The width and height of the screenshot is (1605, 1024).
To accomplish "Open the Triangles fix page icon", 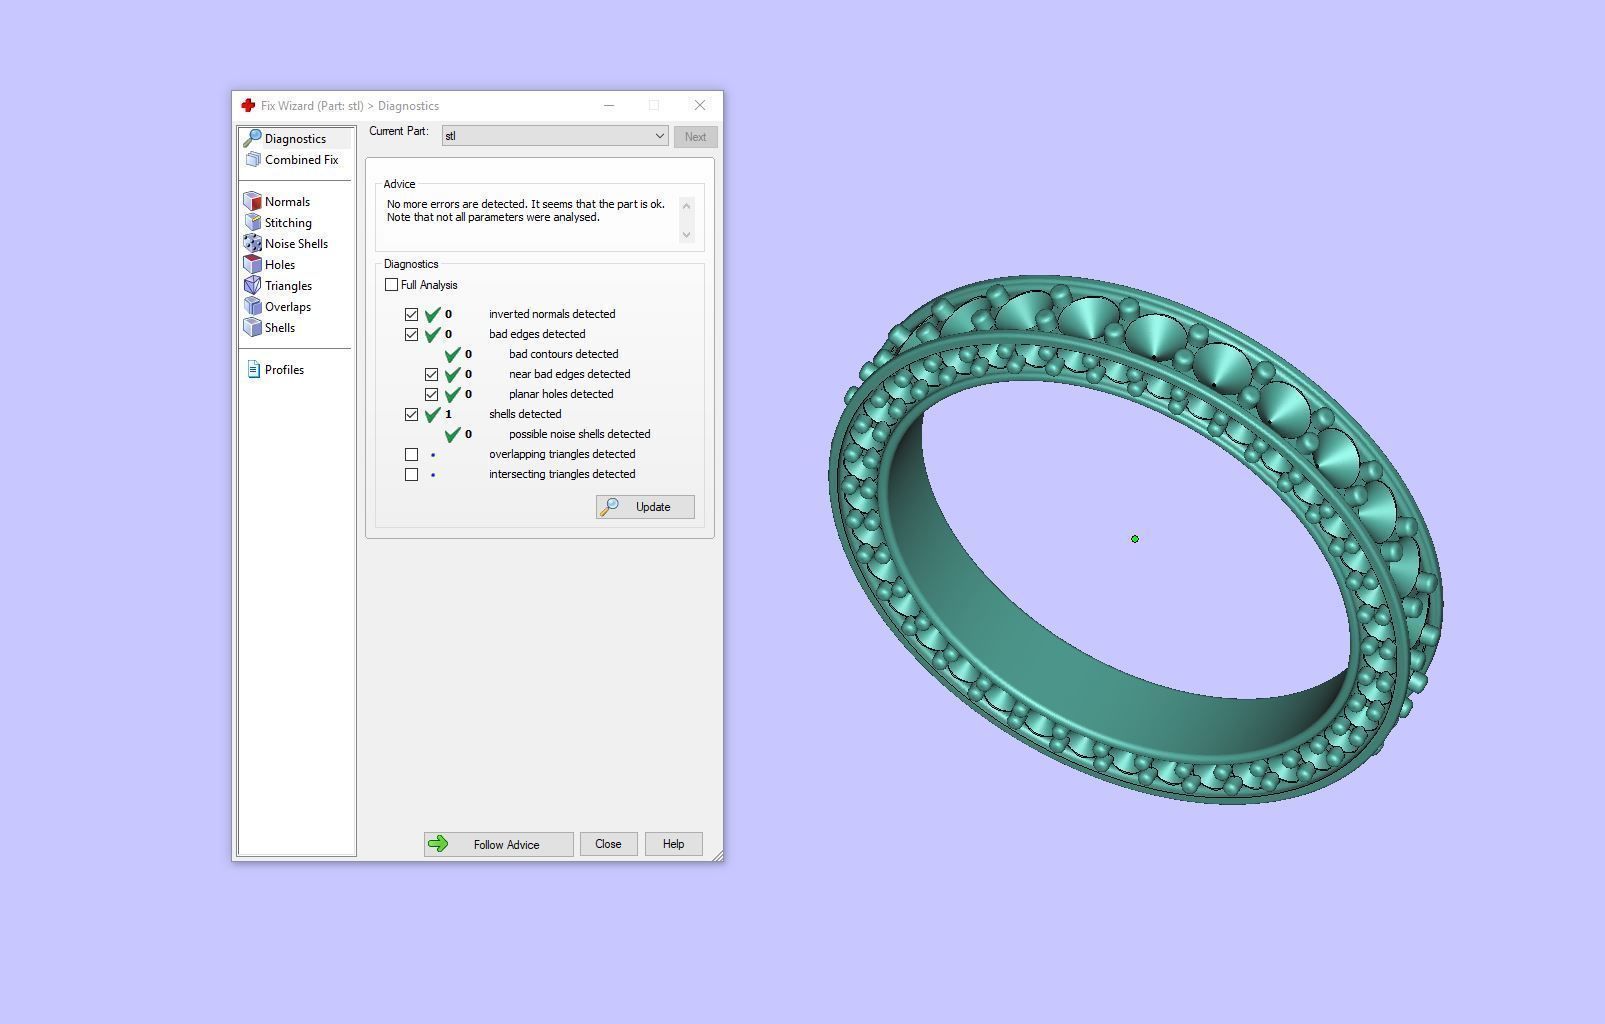I will tap(253, 286).
